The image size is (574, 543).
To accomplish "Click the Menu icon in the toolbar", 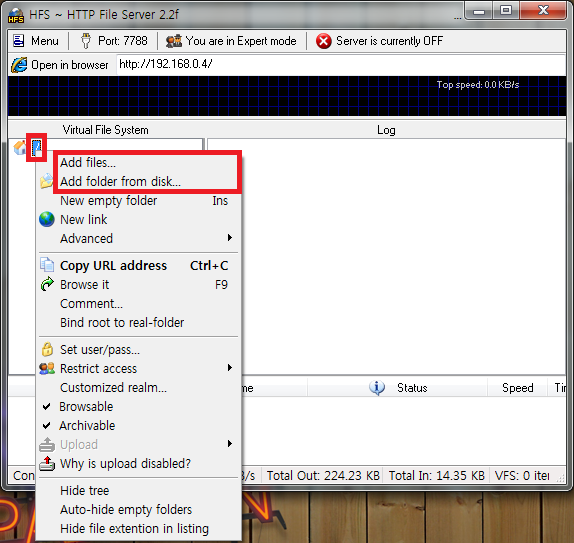I will pyautogui.click(x=19, y=41).
